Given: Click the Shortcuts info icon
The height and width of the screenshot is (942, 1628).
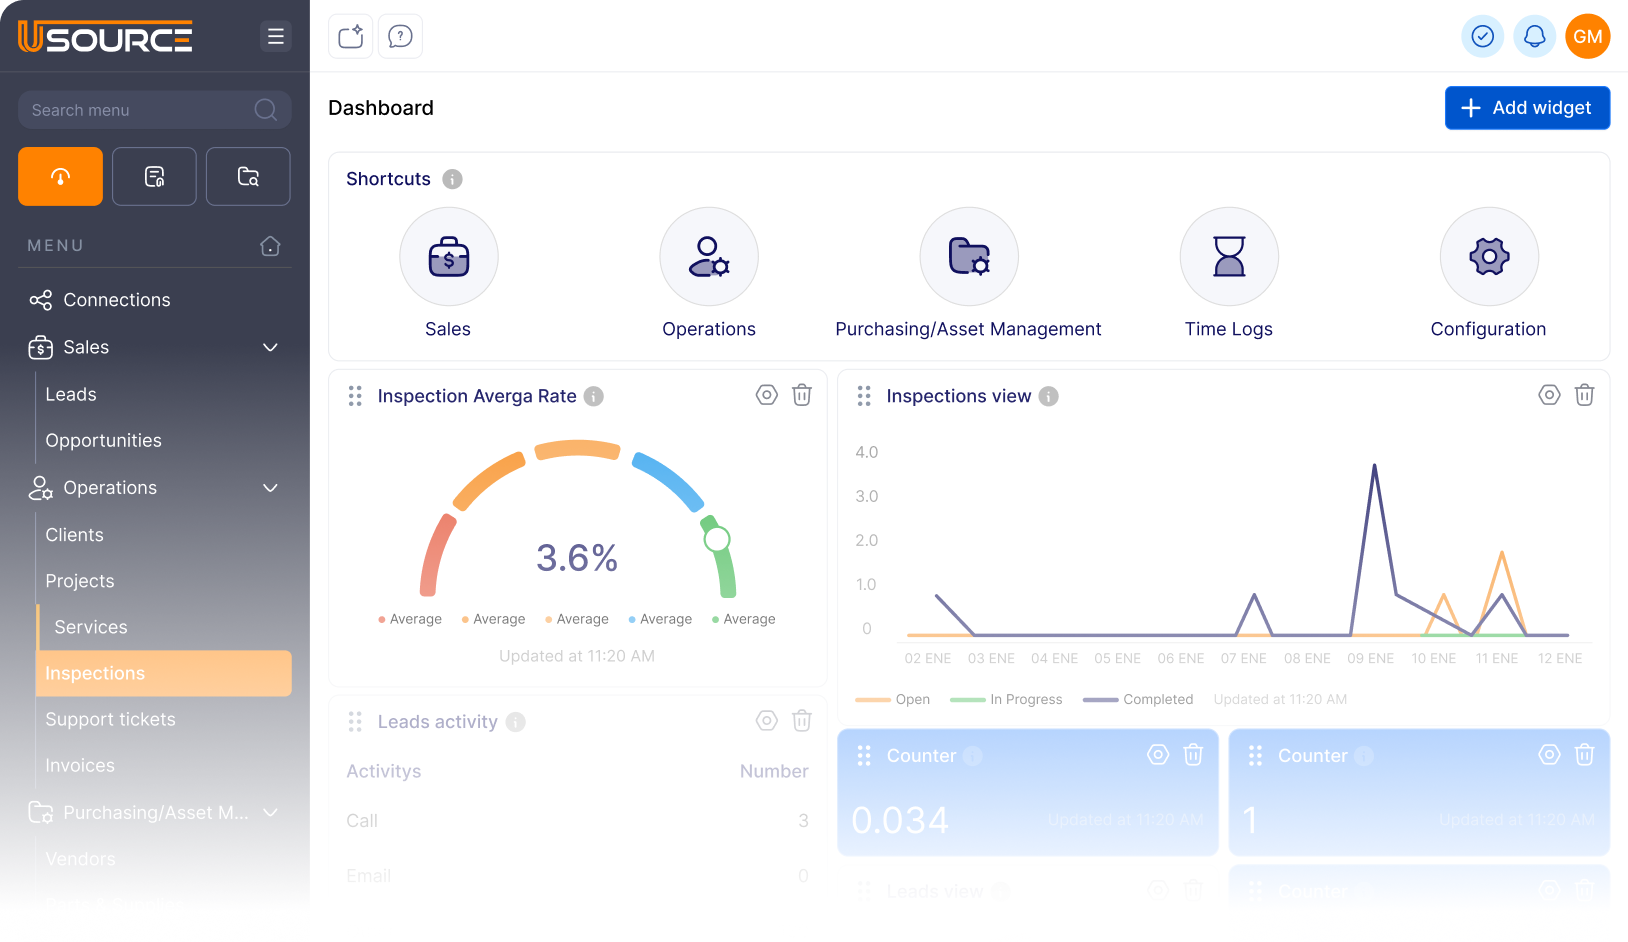Looking at the screenshot, I should point(453,179).
